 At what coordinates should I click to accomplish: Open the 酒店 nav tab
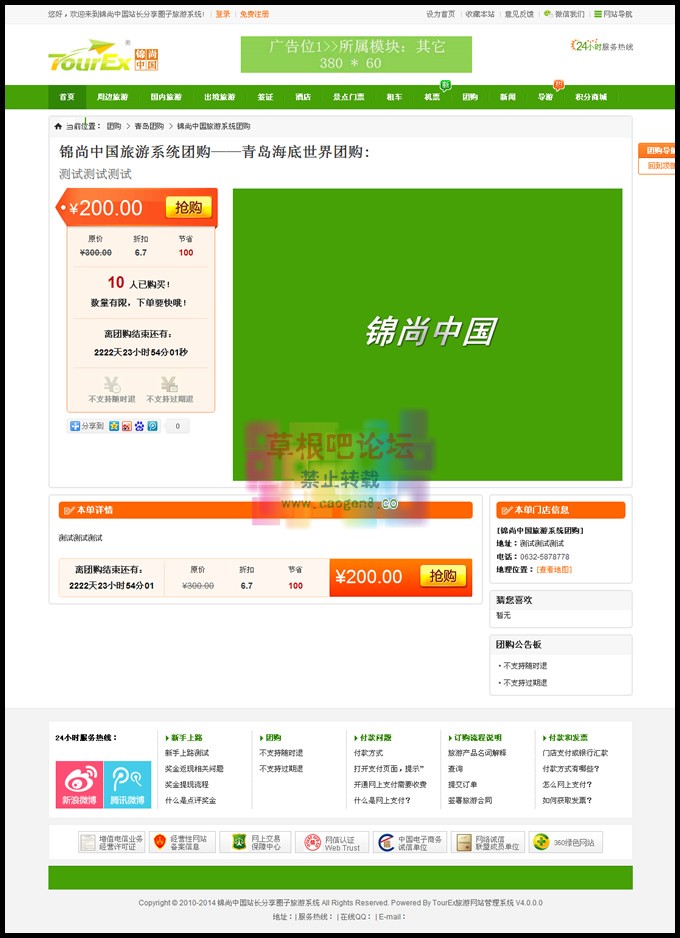click(x=303, y=97)
